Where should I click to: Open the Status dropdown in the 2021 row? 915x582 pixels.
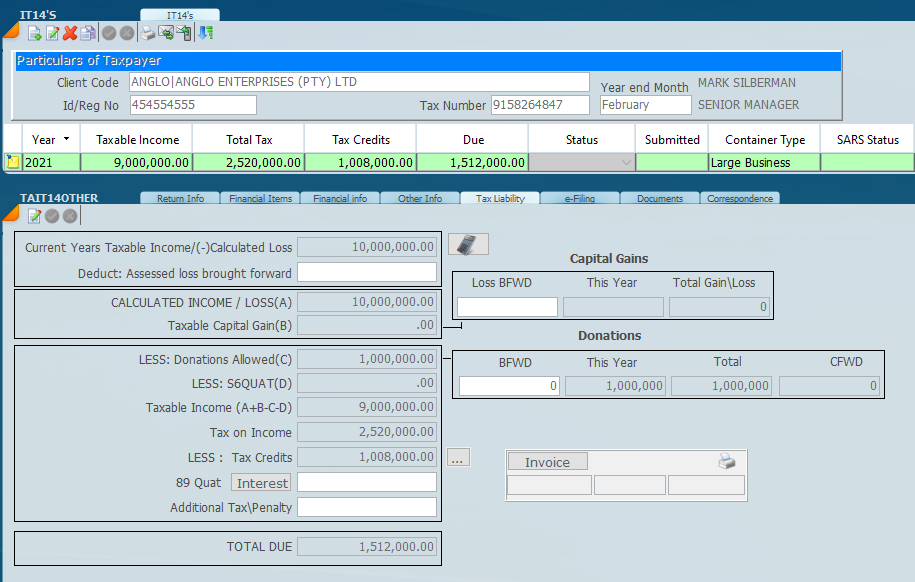pyautogui.click(x=626, y=163)
